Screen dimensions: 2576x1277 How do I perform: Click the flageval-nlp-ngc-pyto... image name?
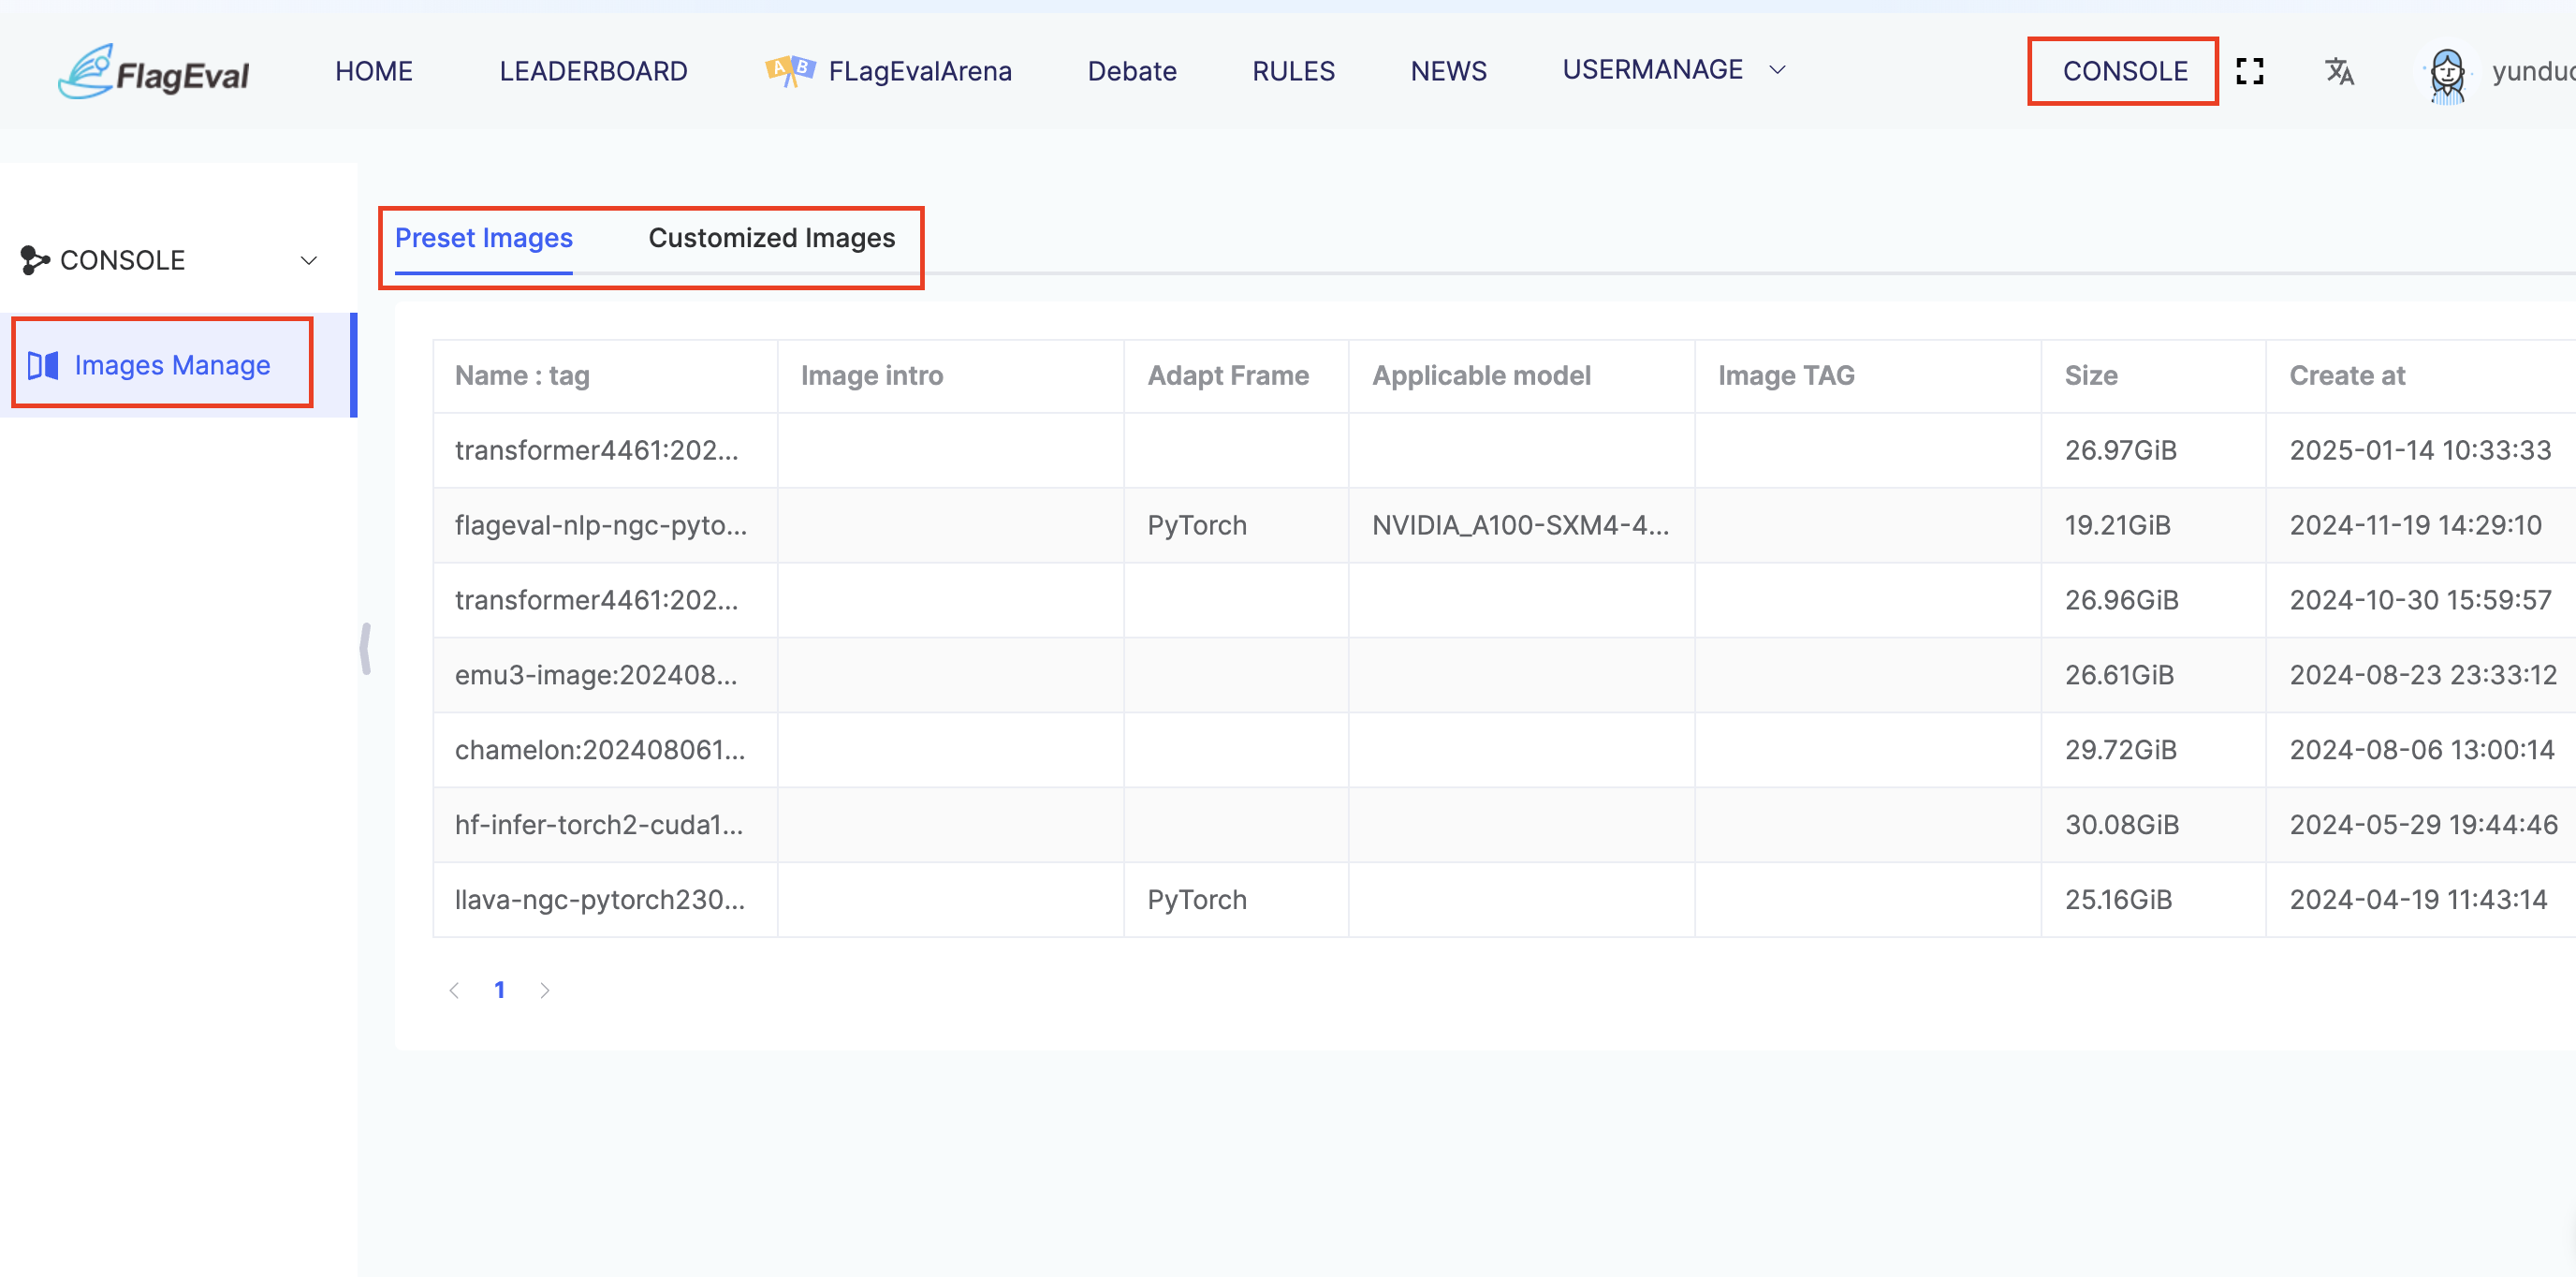tap(600, 525)
